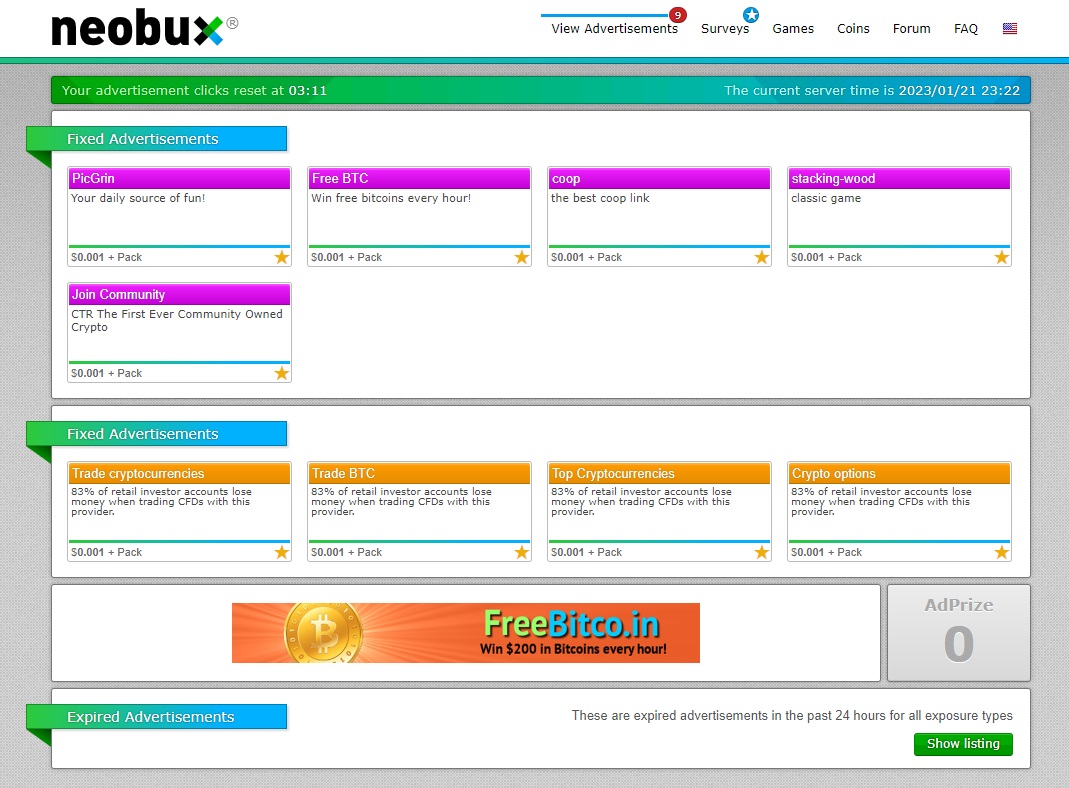Go to the Surveys page
The width and height of the screenshot is (1069, 788).
click(x=725, y=29)
